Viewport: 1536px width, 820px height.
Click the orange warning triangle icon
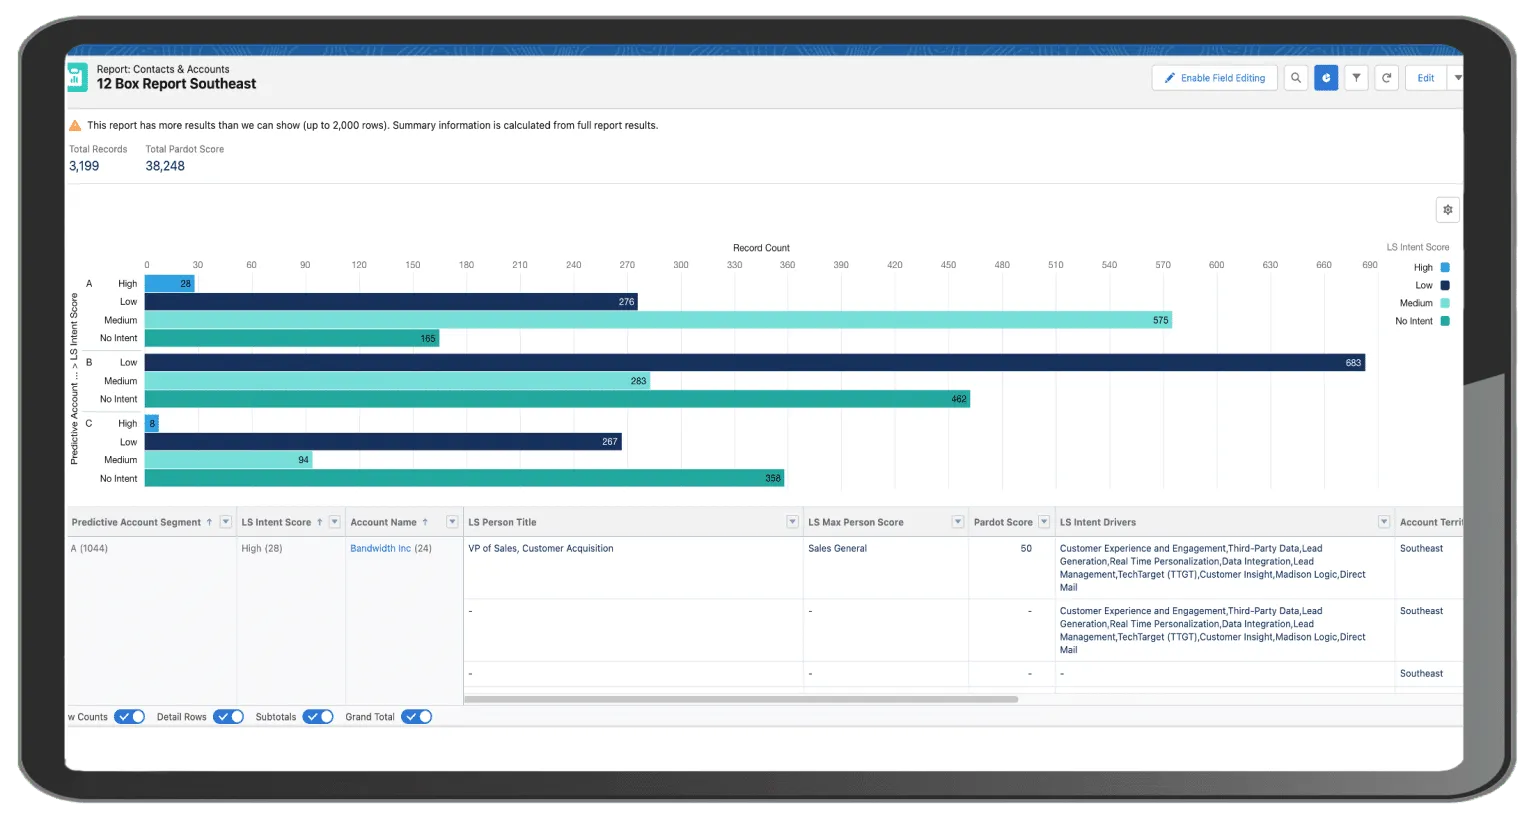pyautogui.click(x=75, y=126)
